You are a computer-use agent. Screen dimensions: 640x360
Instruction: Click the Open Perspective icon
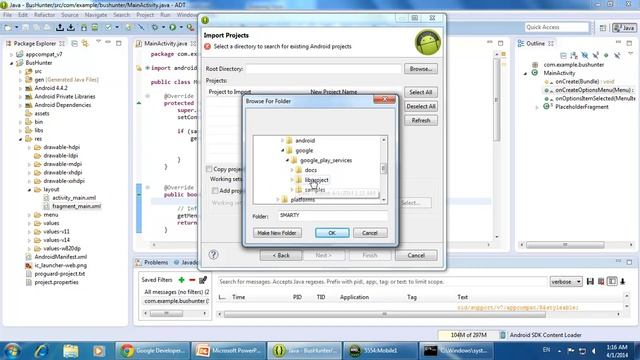coord(603,28)
